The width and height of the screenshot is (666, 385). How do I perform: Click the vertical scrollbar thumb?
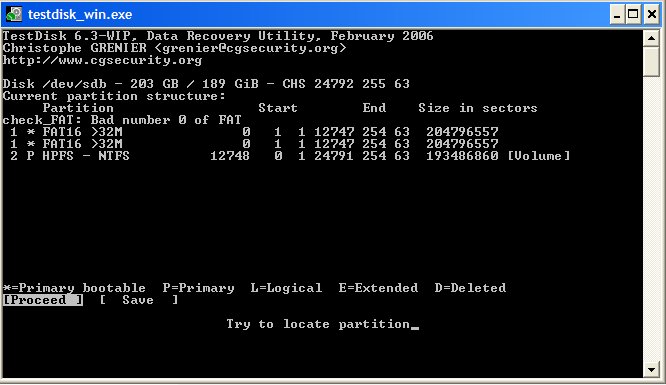651,61
